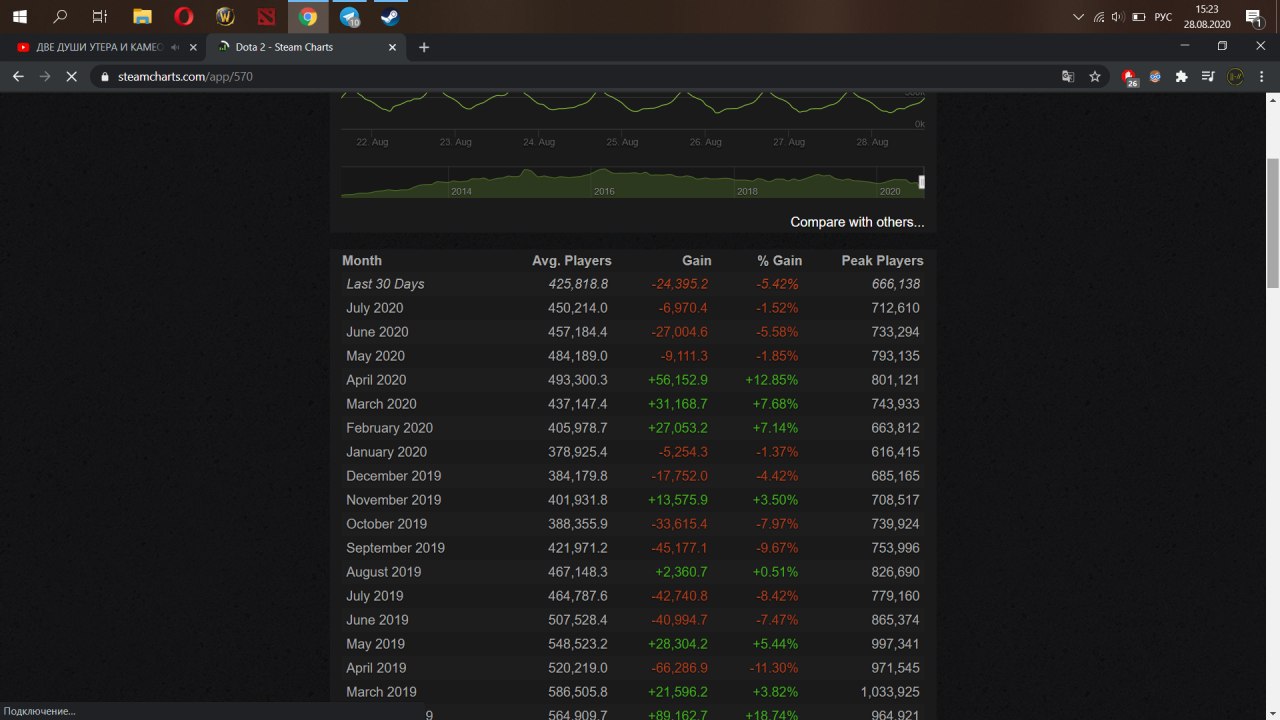Select the Last 30 Days row label
This screenshot has height=720, width=1280.
(385, 284)
